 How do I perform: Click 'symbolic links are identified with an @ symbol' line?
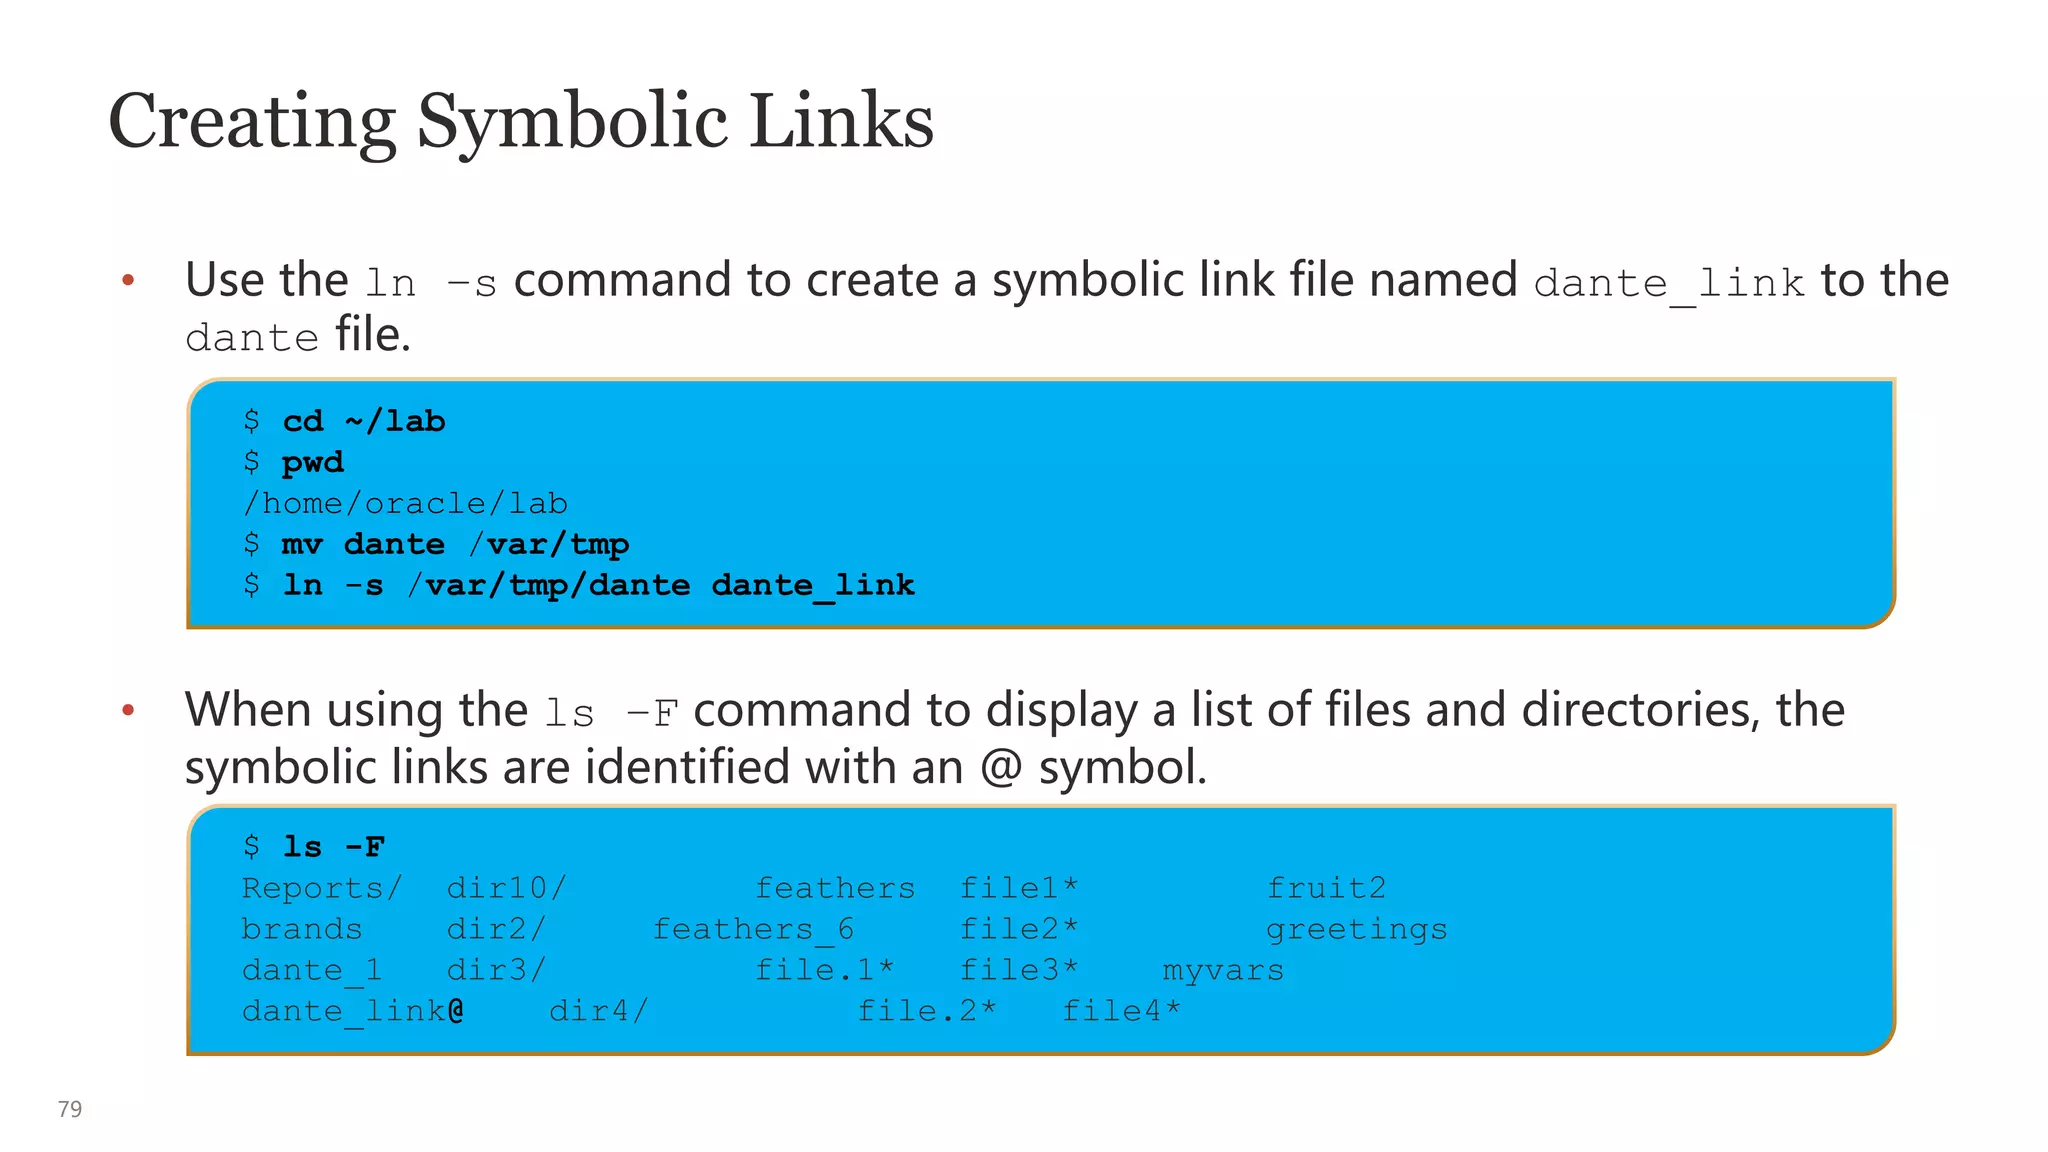pyautogui.click(x=696, y=768)
